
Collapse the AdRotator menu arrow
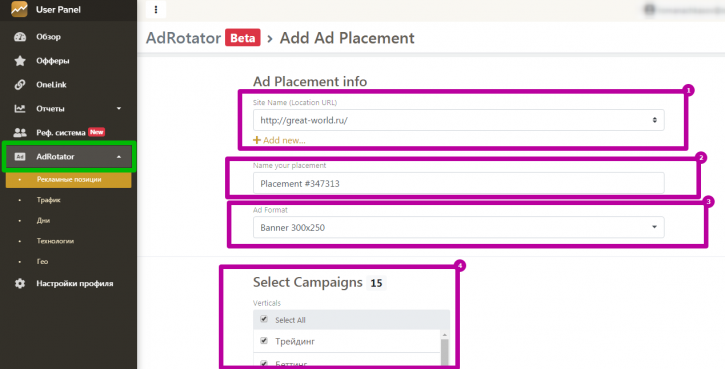click(x=119, y=157)
